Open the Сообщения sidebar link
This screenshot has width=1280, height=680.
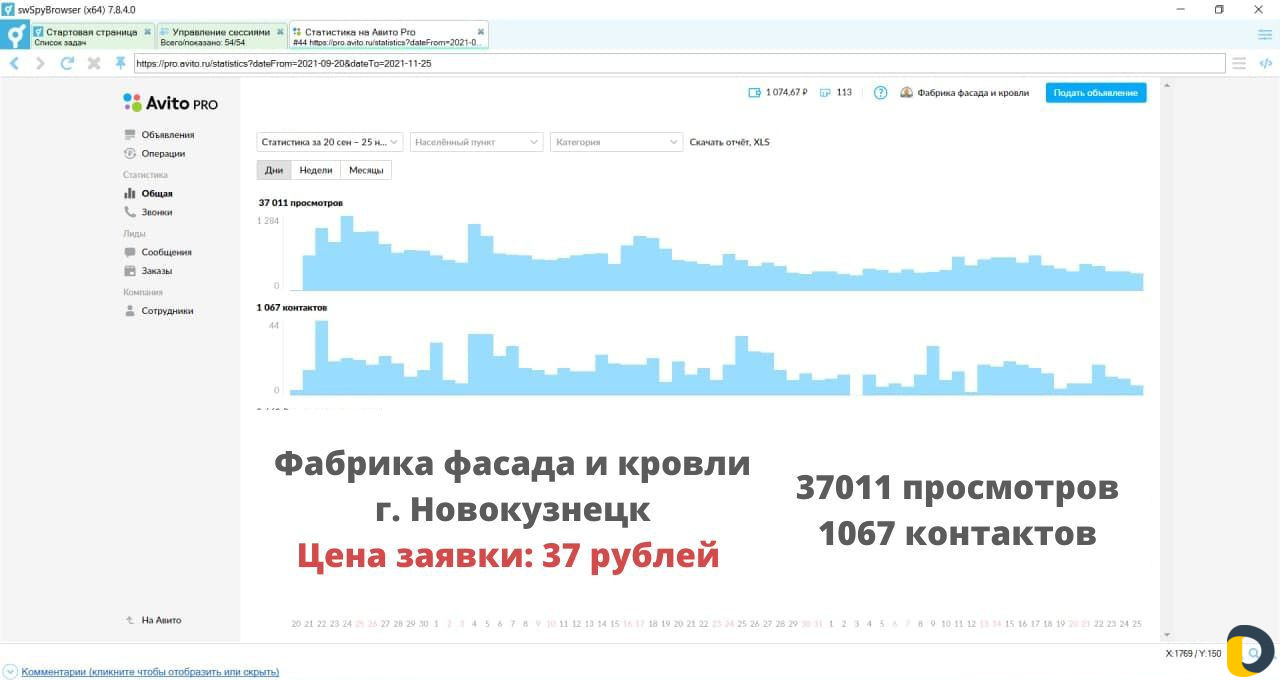[167, 252]
